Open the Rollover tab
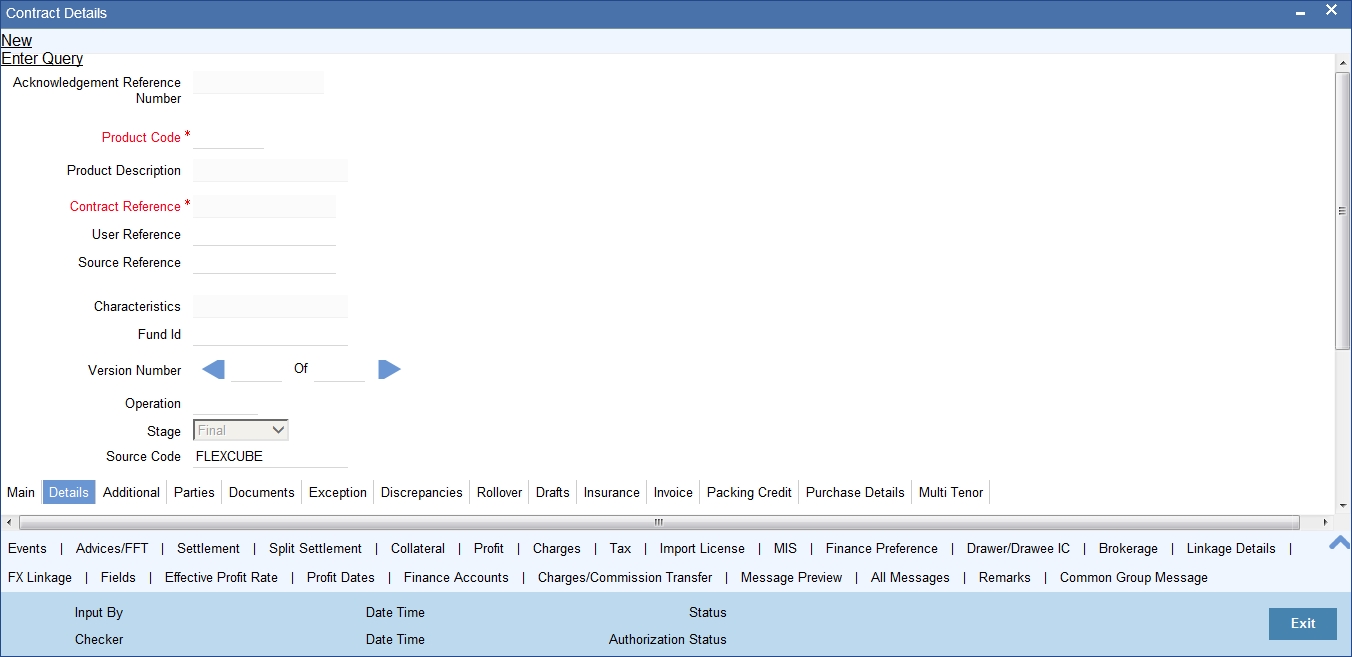The image size is (1352, 657). [x=499, y=492]
